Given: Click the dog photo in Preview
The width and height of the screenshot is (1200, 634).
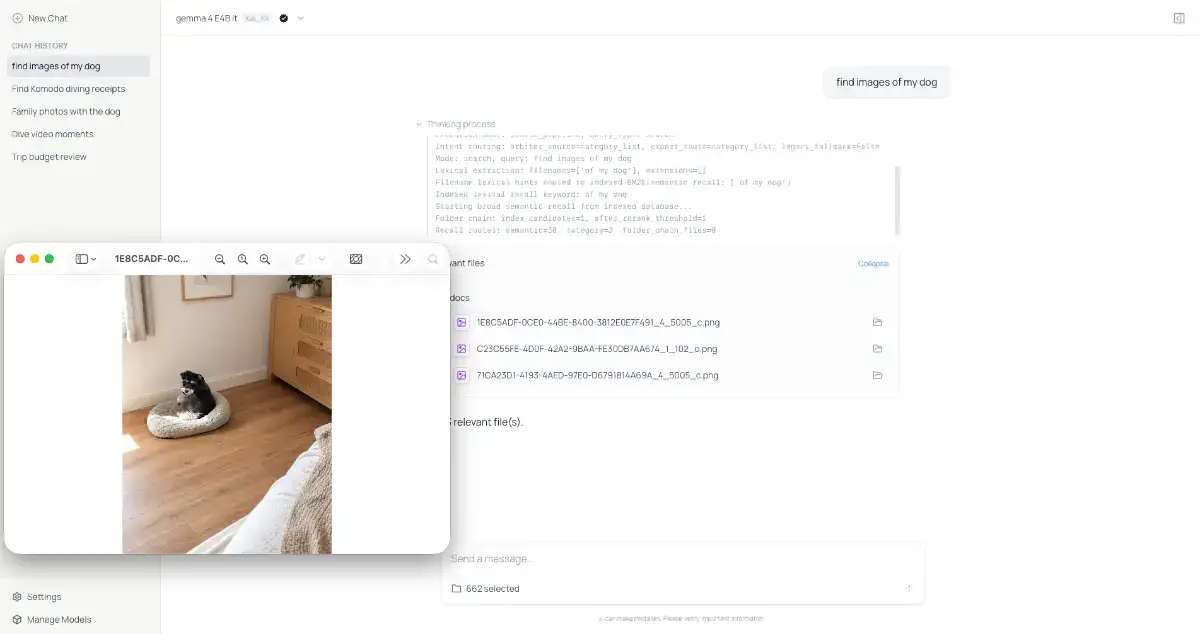Looking at the screenshot, I should click(x=227, y=414).
